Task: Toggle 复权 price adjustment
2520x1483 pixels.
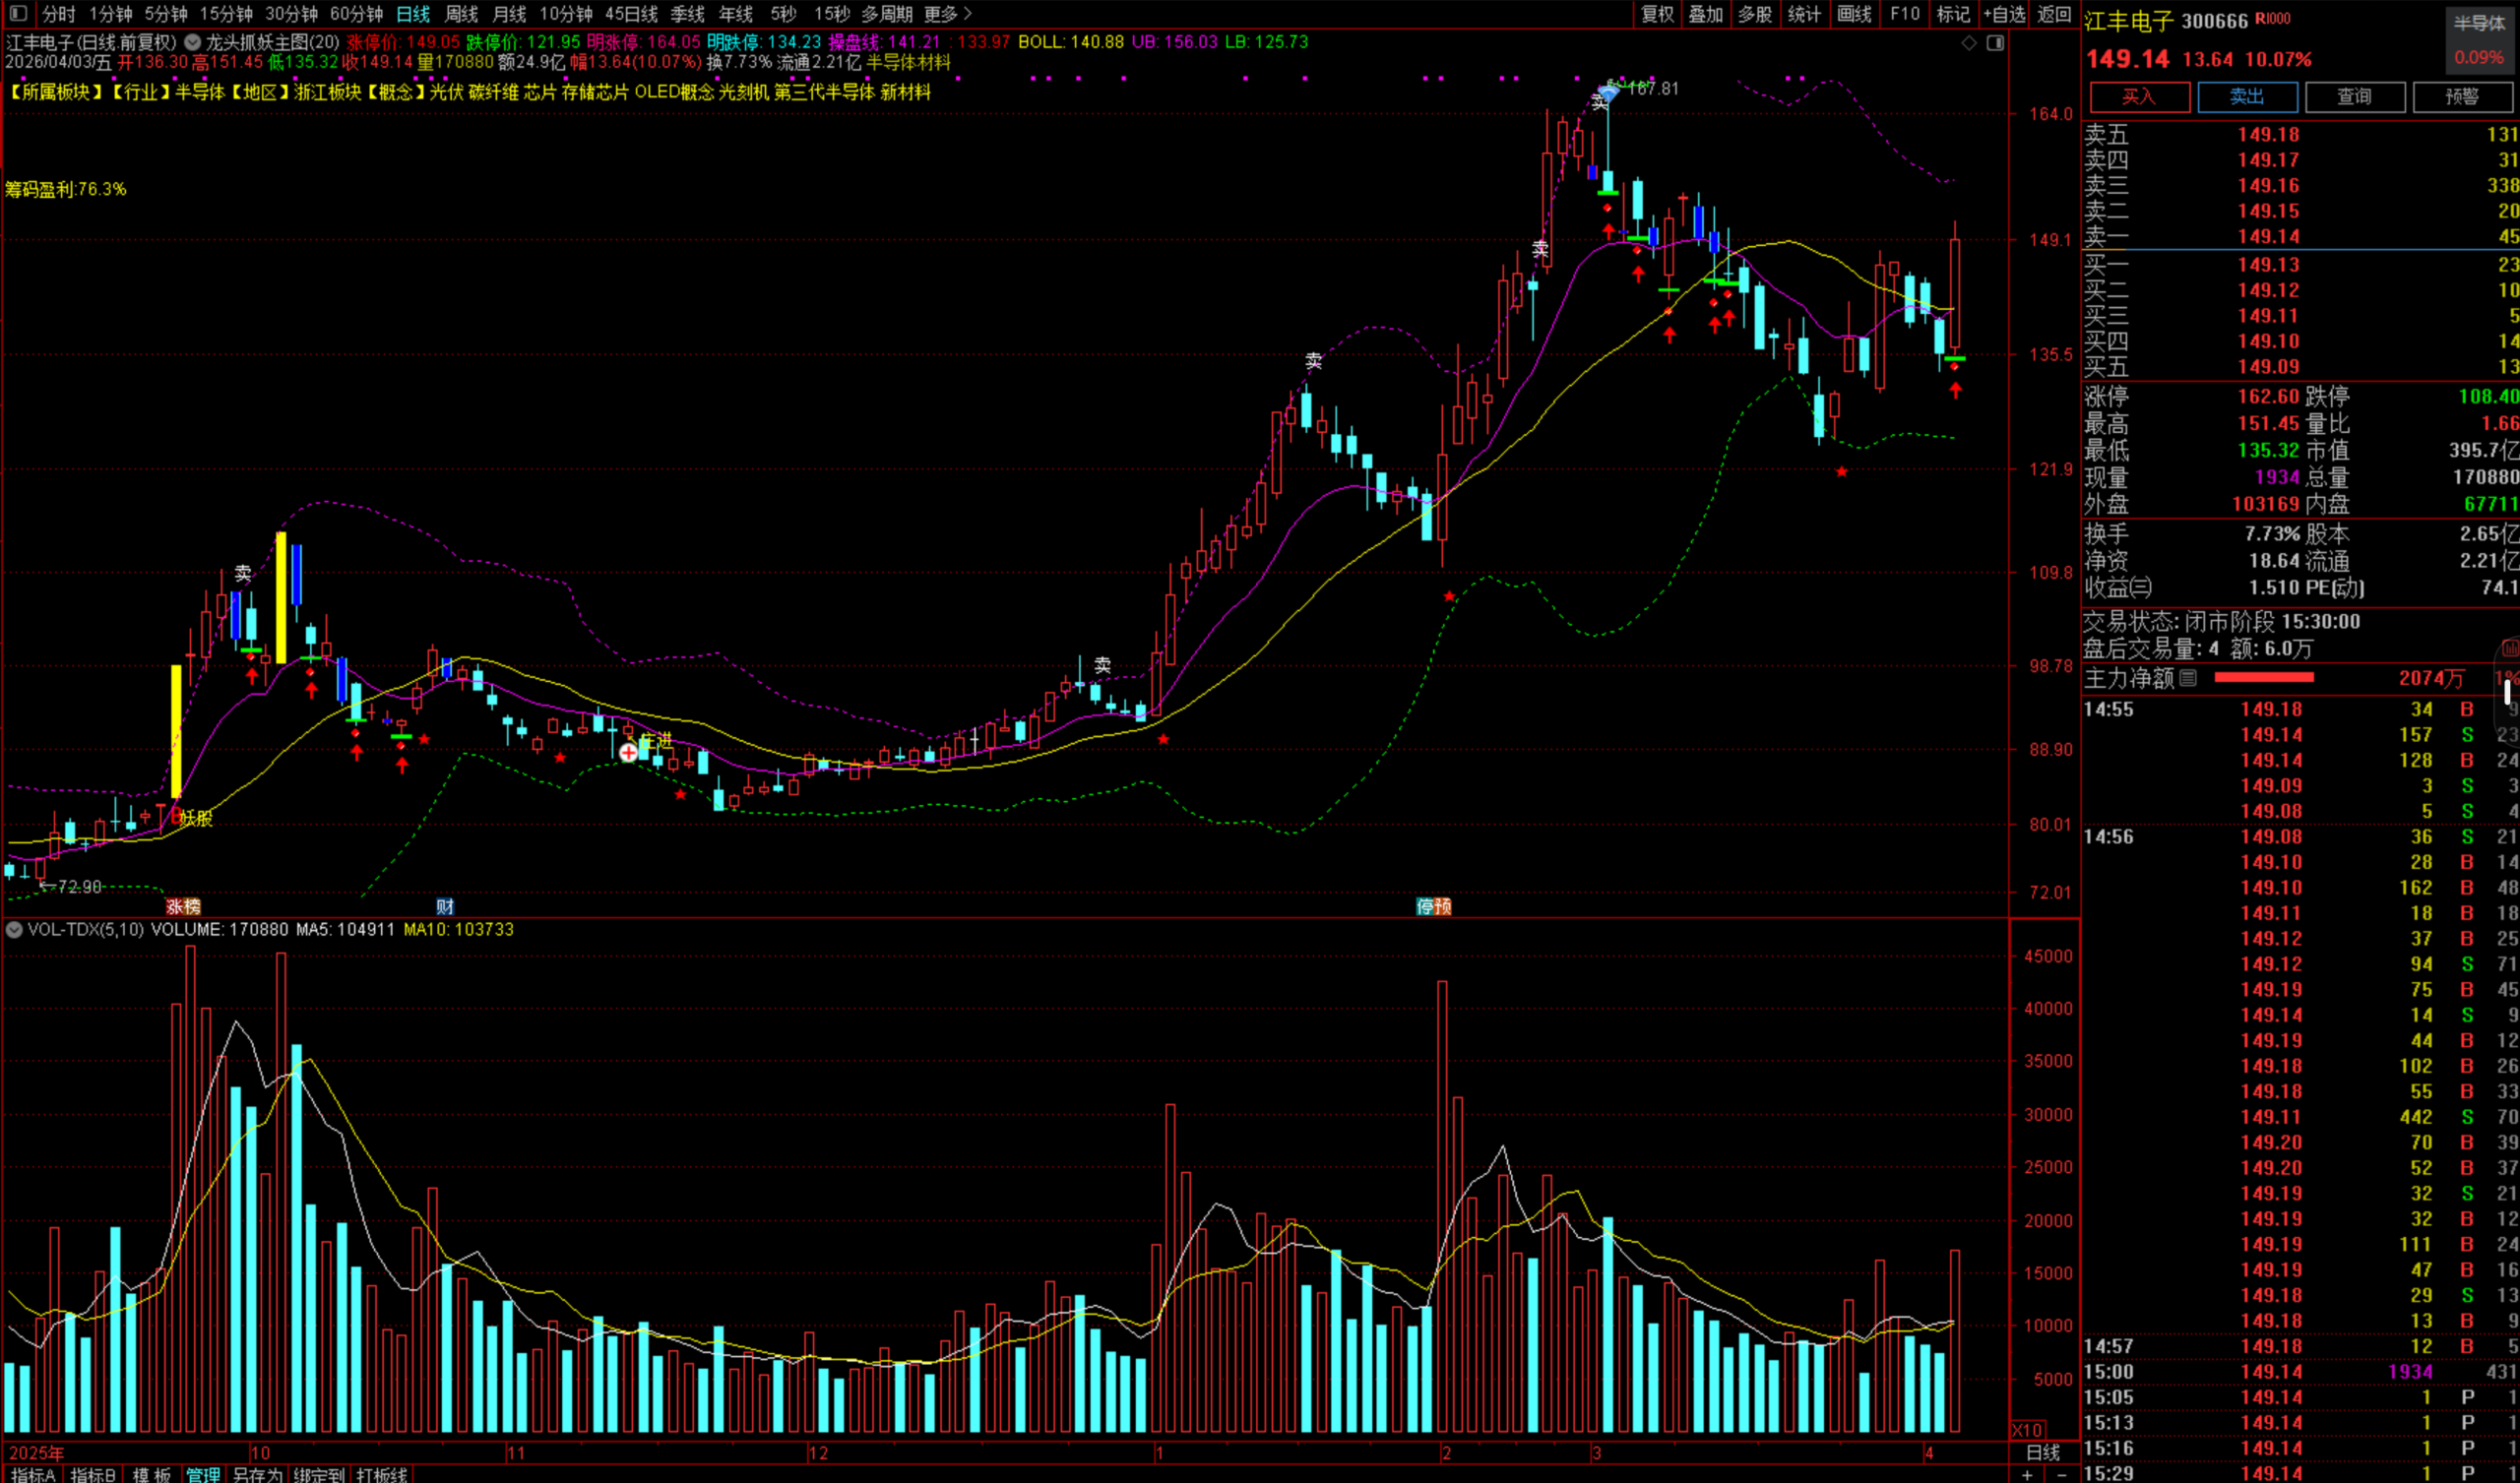Action: [1656, 14]
